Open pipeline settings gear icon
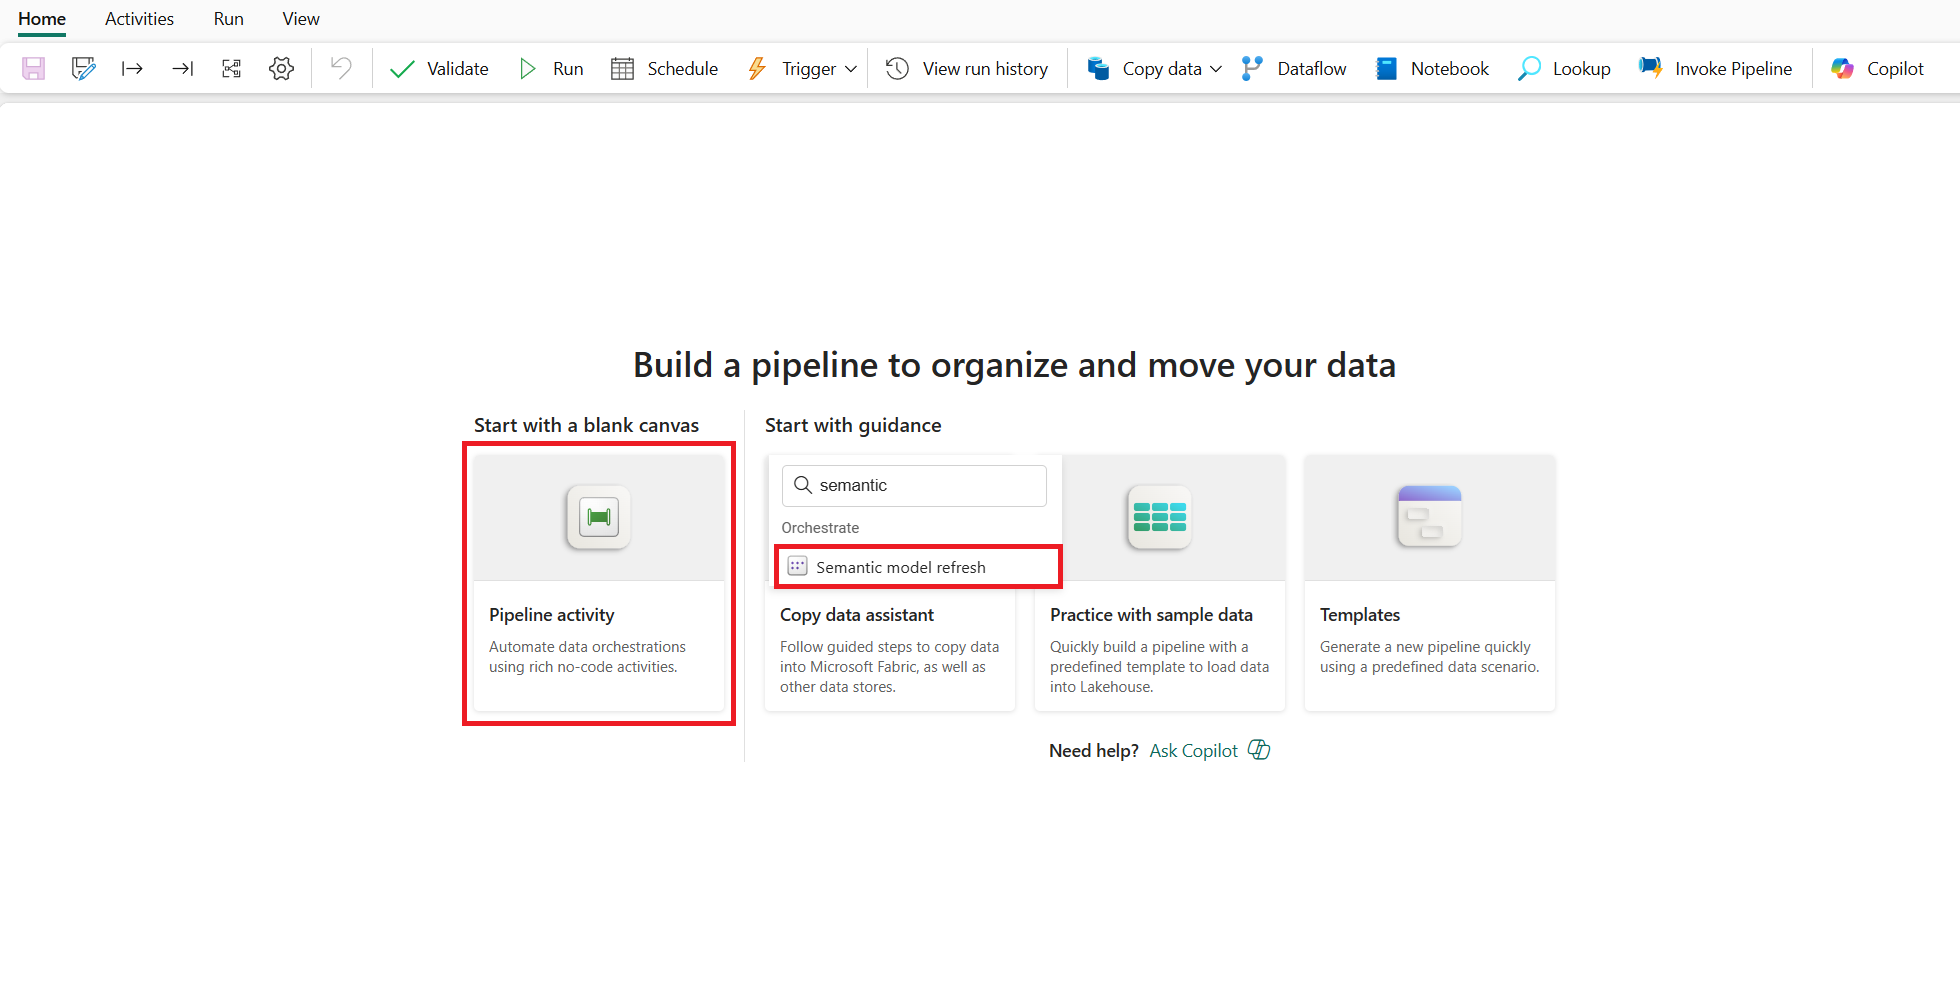The image size is (1960, 992). tap(281, 68)
